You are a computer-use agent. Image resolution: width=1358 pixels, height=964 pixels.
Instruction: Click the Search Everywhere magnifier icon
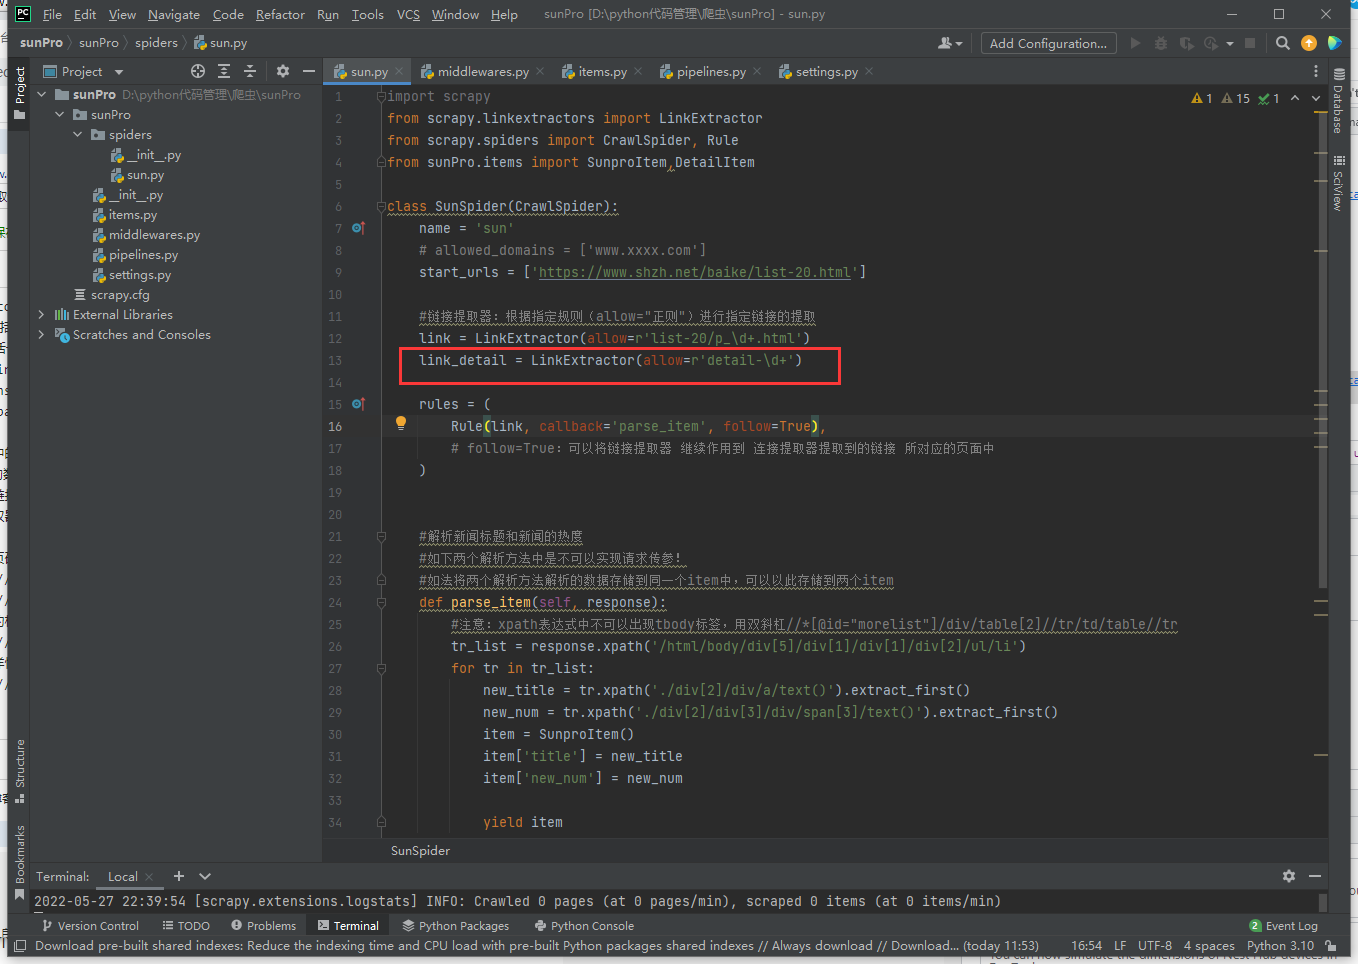tap(1282, 43)
